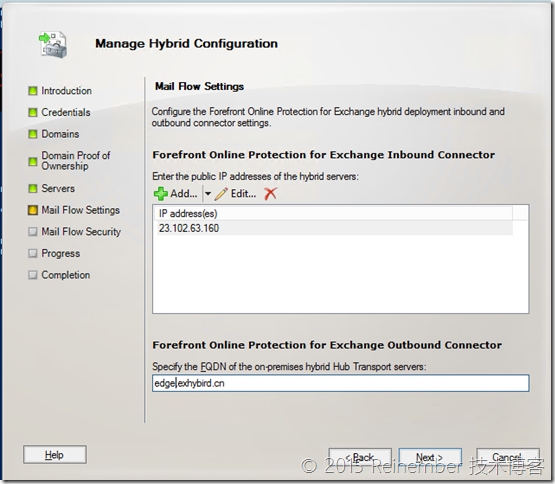Click gray status square beside Completion
The height and width of the screenshot is (484, 555).
coord(33,275)
